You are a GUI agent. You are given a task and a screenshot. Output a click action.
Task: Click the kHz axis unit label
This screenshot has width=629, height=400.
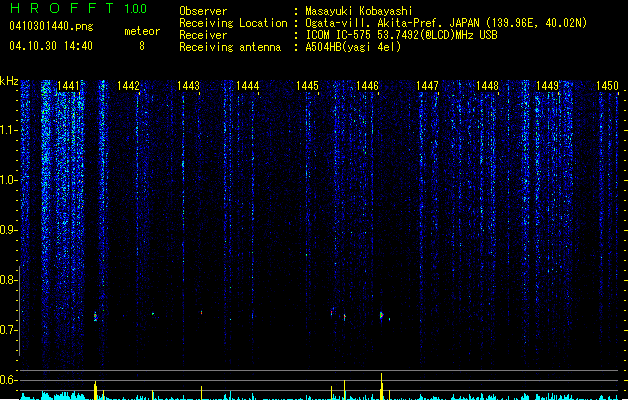[x=9, y=81]
